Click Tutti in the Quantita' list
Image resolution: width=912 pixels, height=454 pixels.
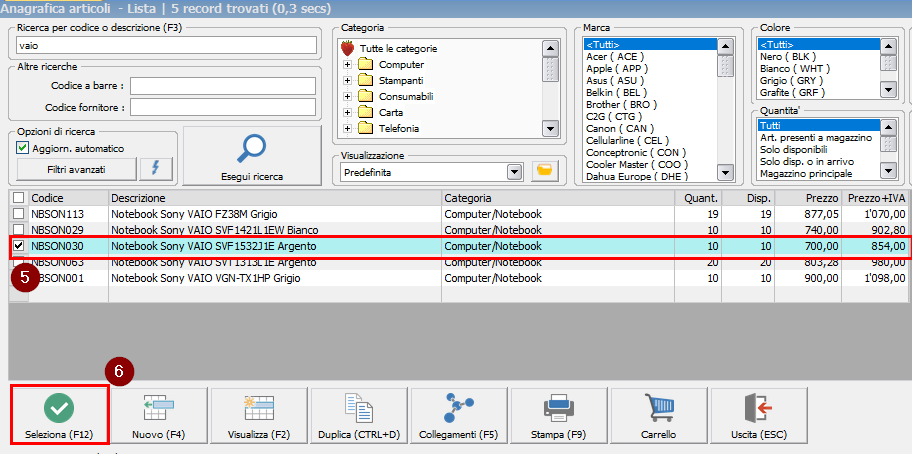click(x=819, y=126)
